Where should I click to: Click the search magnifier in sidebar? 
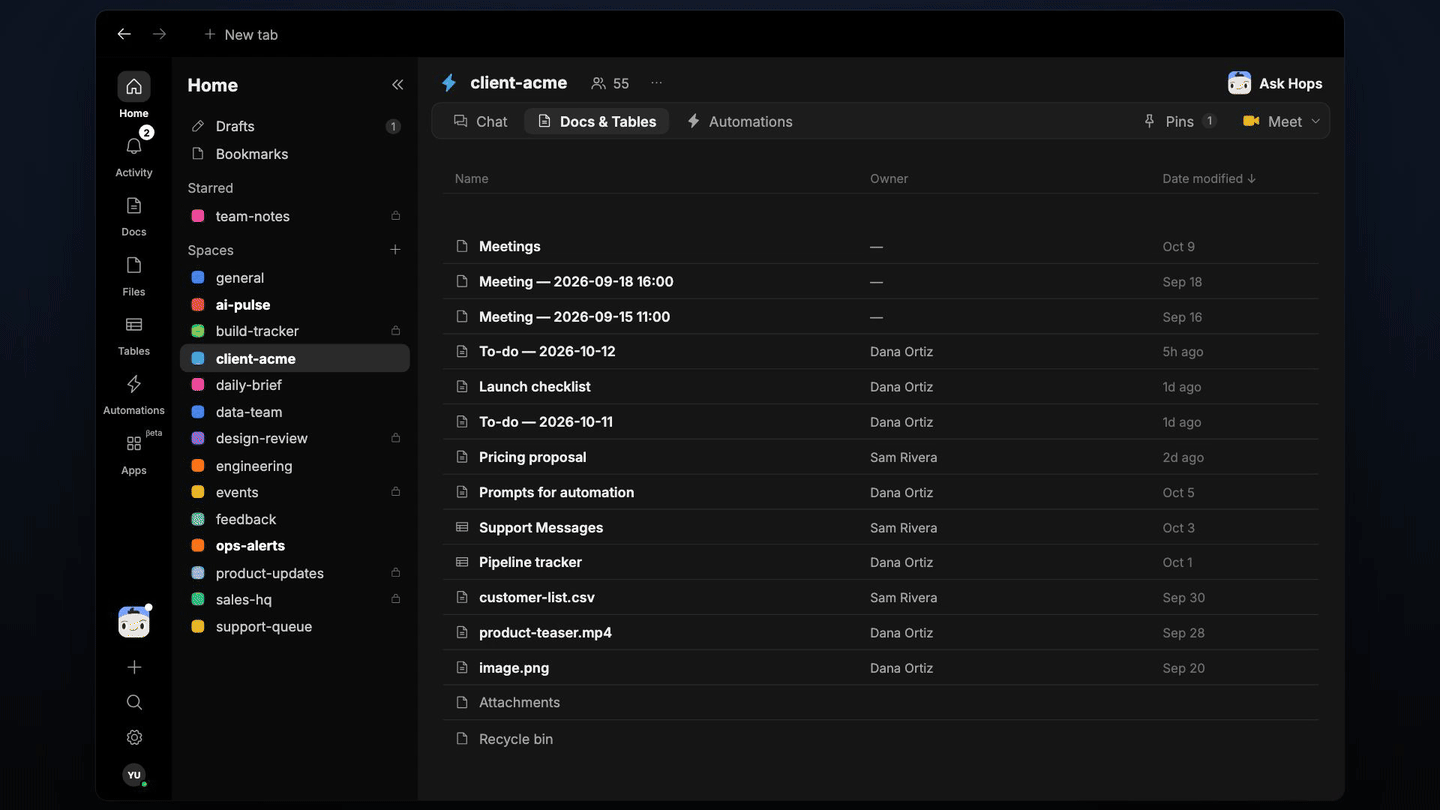point(134,702)
